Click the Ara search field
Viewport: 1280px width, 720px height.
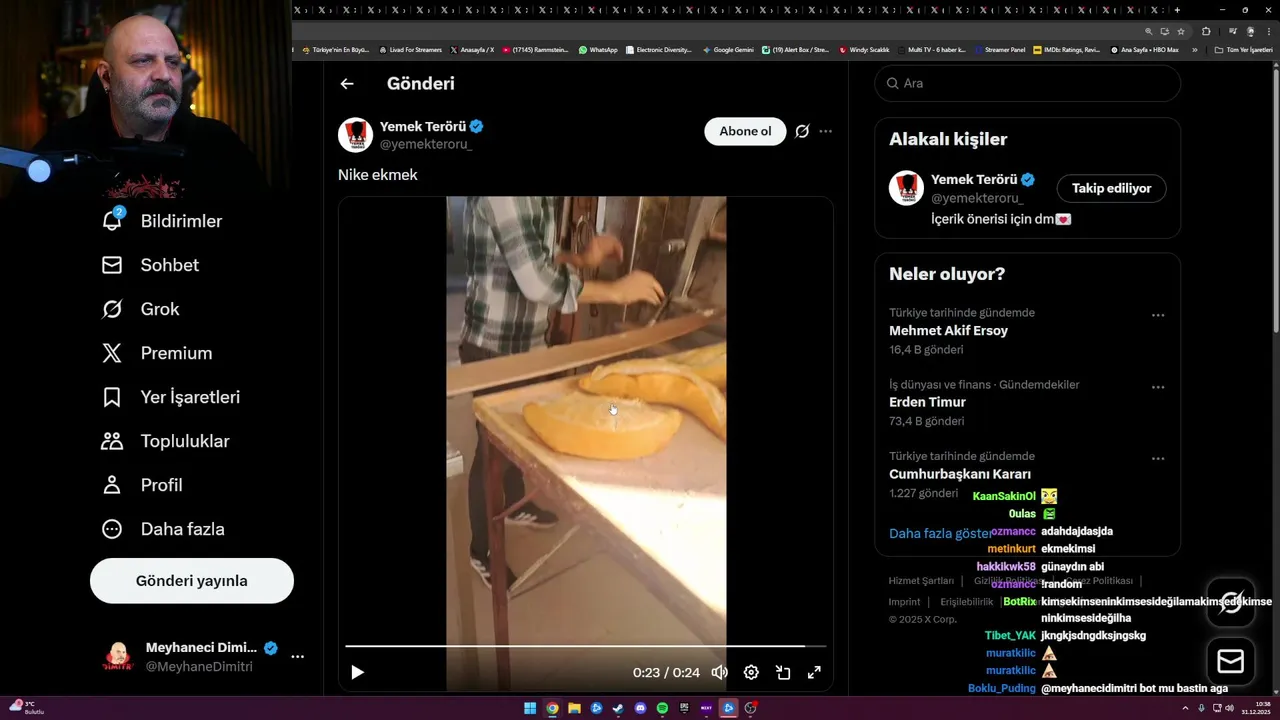coord(1028,83)
